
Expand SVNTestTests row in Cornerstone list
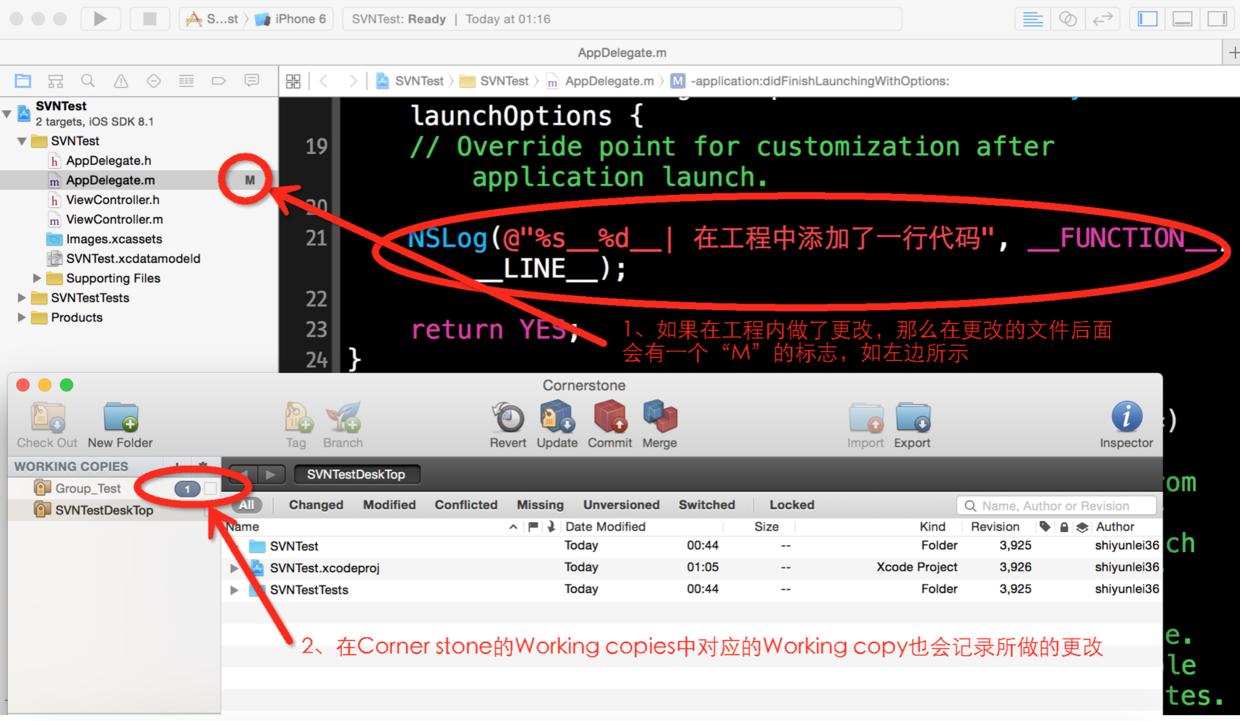(235, 590)
